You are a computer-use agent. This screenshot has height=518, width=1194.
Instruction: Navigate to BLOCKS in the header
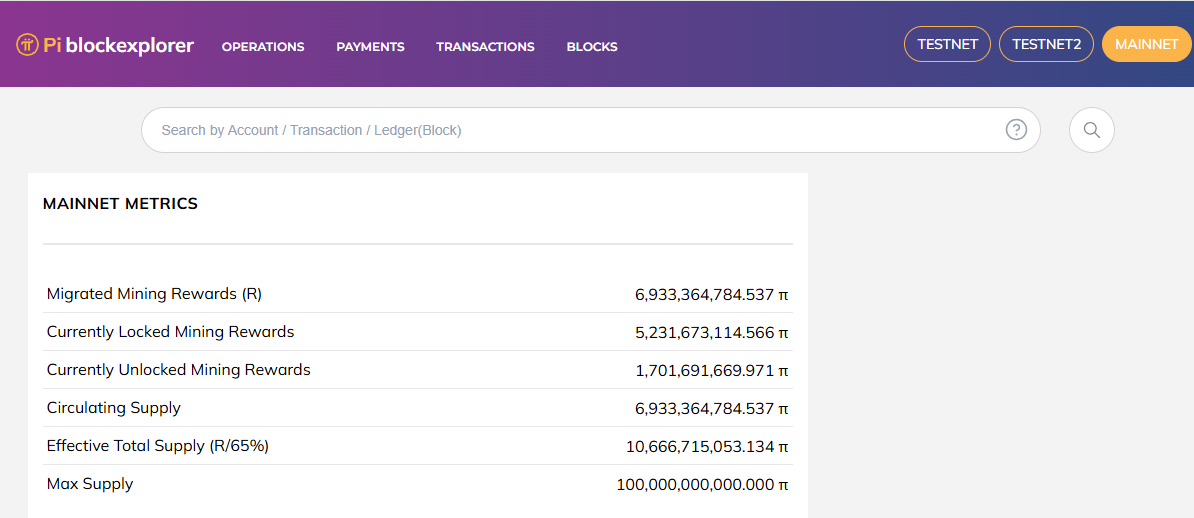point(592,47)
